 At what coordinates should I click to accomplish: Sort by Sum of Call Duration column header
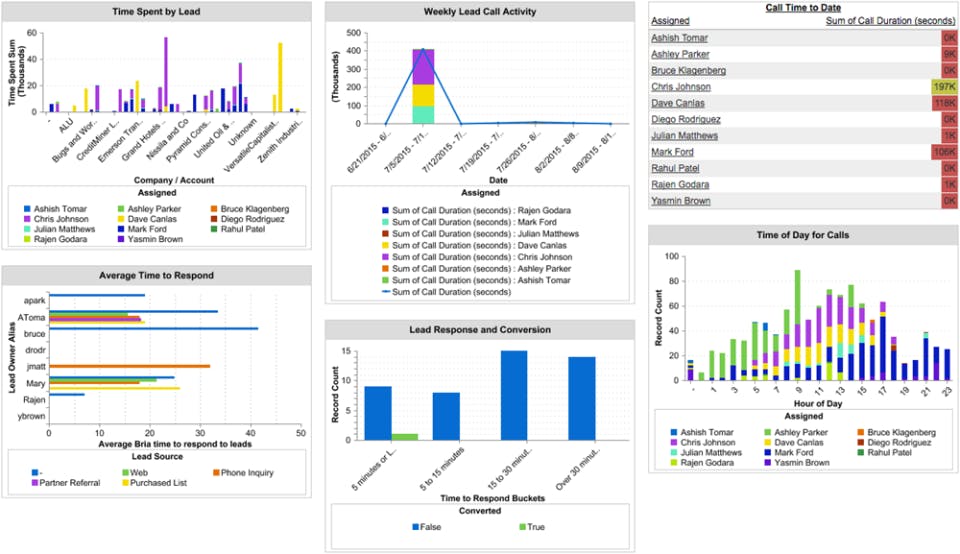click(890, 21)
